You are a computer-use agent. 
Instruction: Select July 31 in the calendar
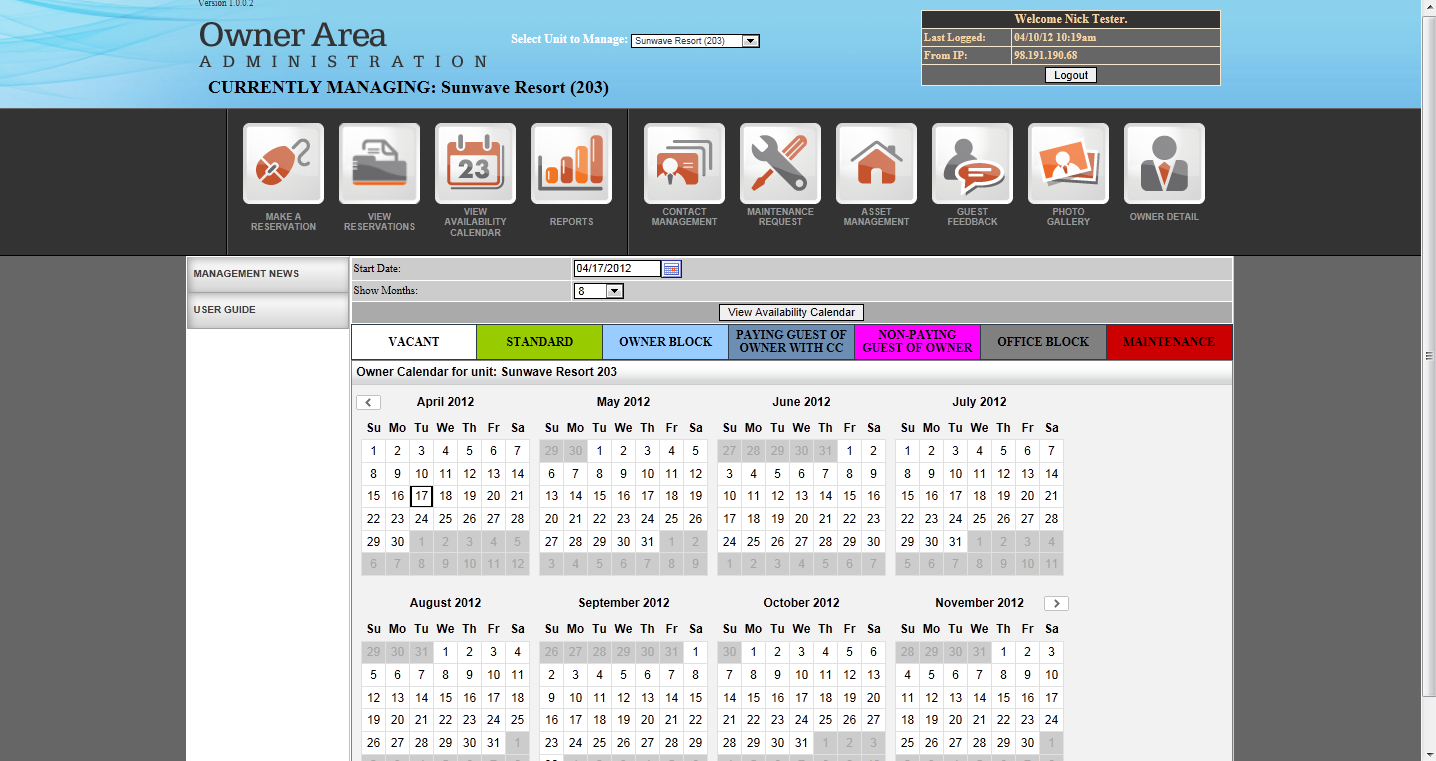956,542
